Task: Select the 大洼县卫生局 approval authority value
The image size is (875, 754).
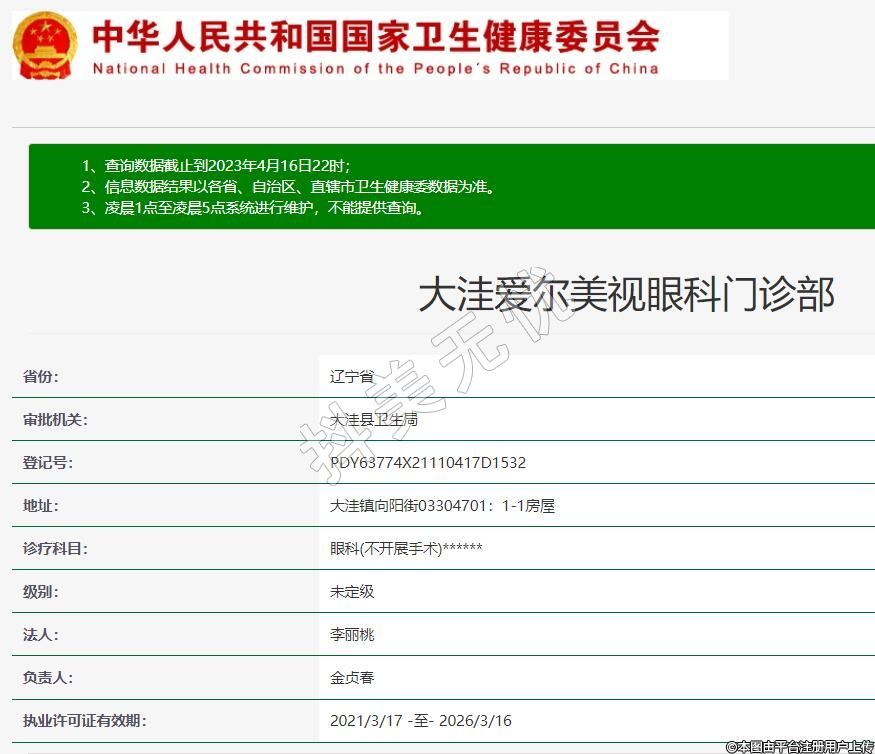Action: [374, 420]
